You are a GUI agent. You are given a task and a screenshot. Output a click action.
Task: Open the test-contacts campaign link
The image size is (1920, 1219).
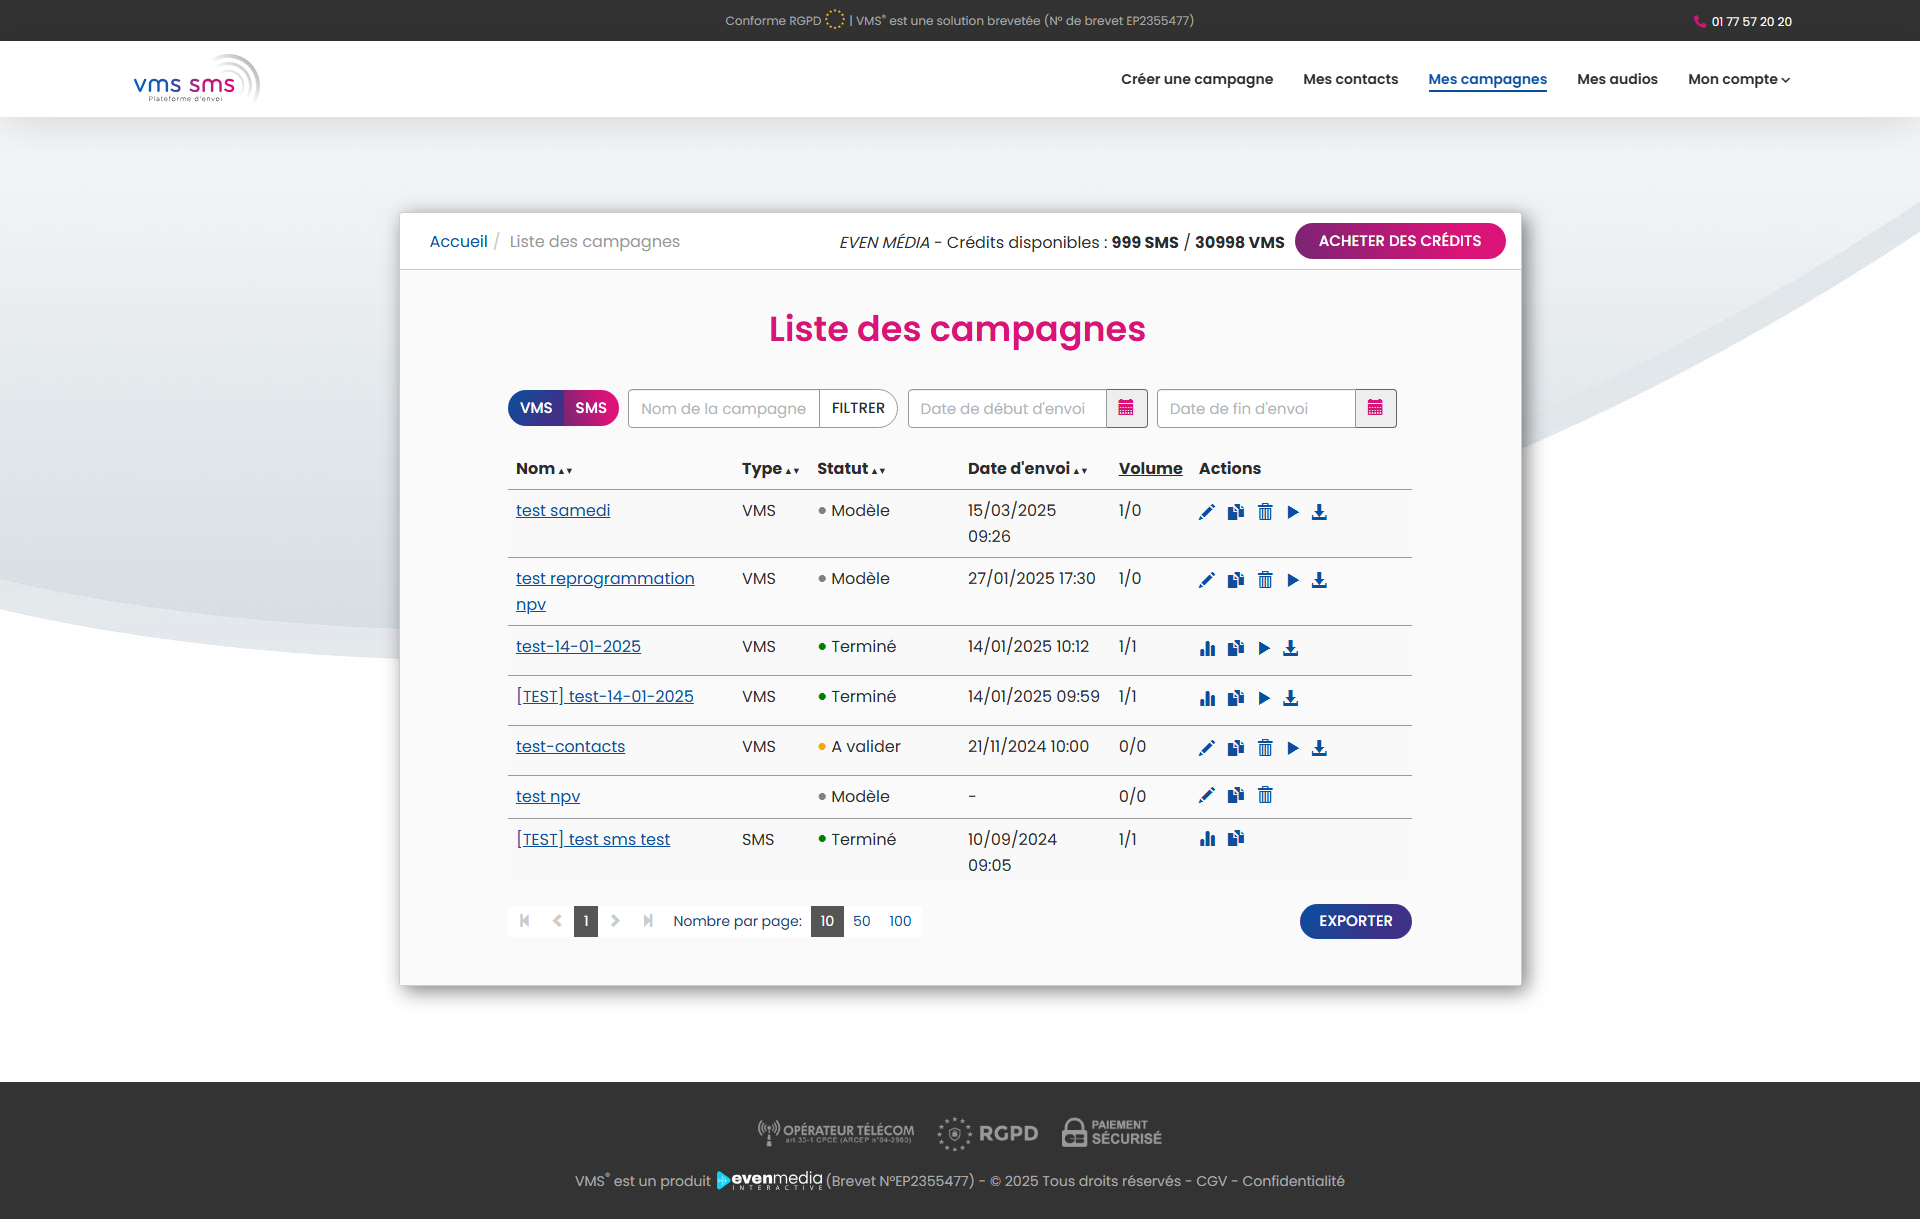pos(570,746)
